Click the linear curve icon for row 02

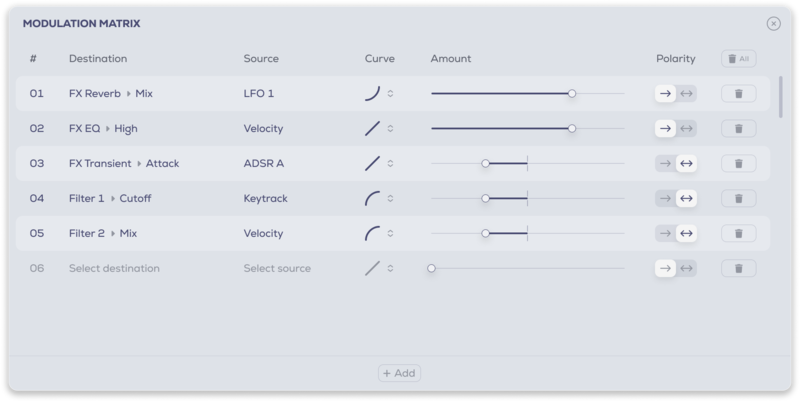(x=372, y=129)
